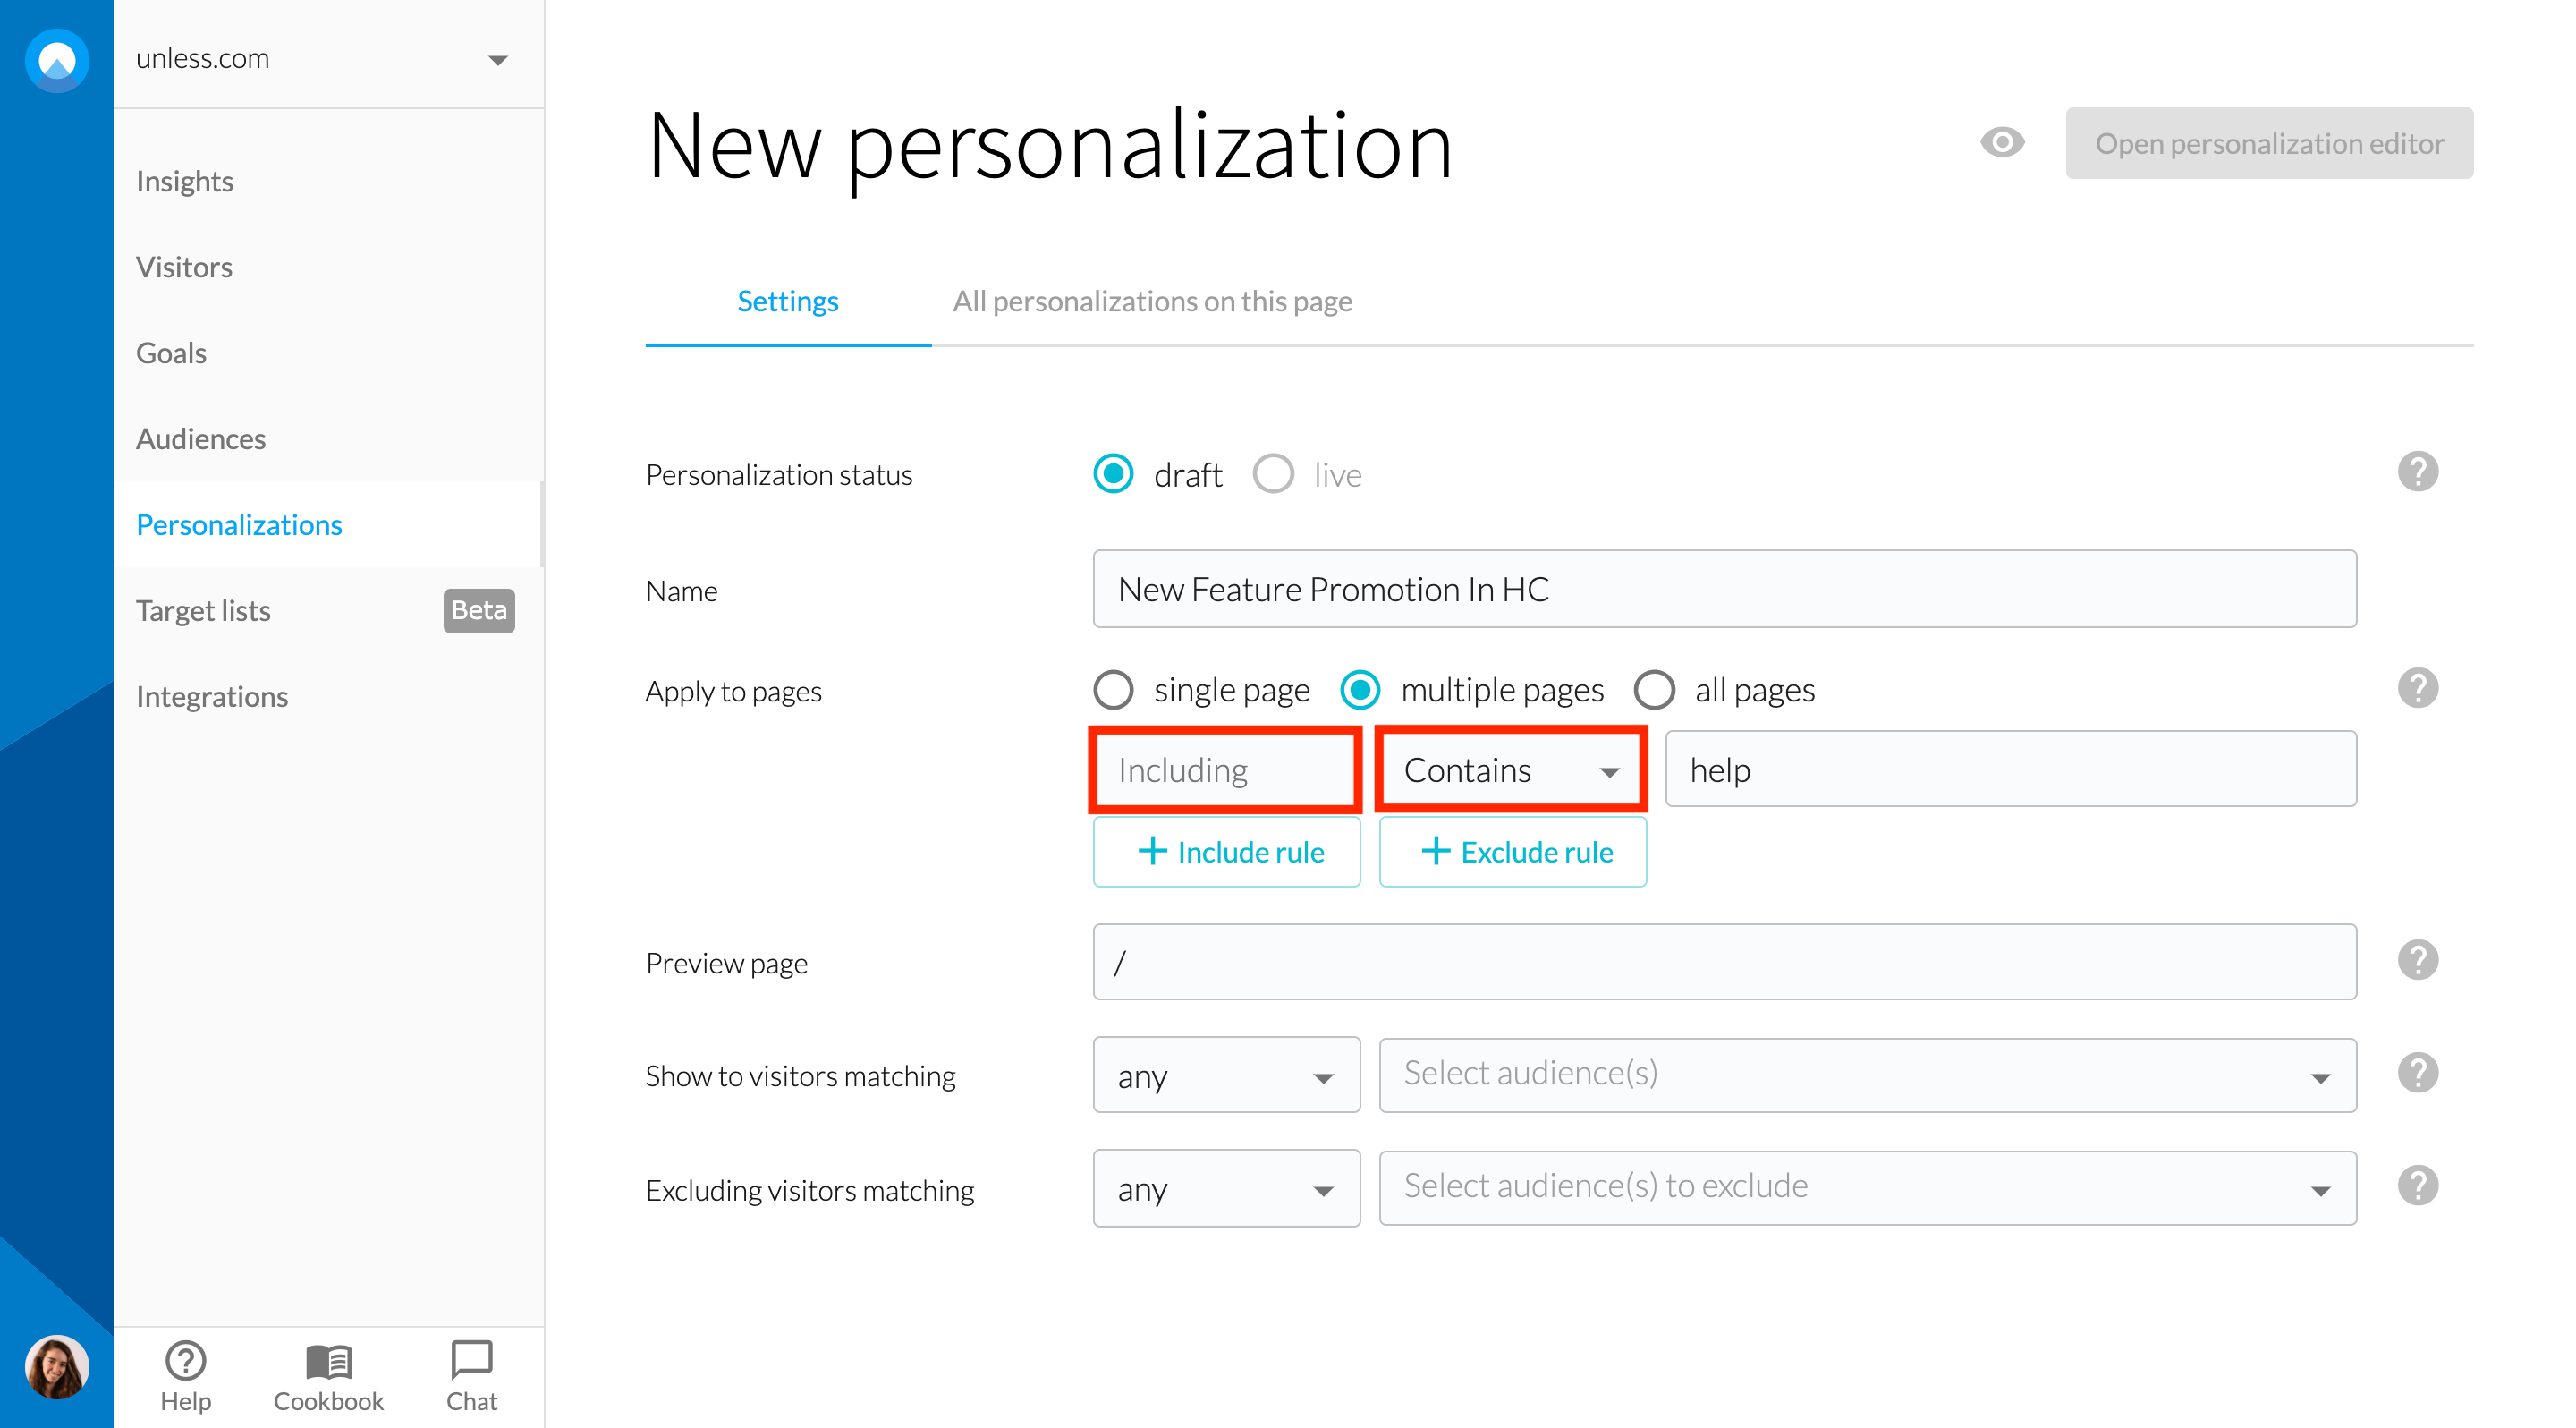2576x1428 pixels.
Task: Choose the all pages radio option
Action: pyautogui.click(x=1654, y=689)
